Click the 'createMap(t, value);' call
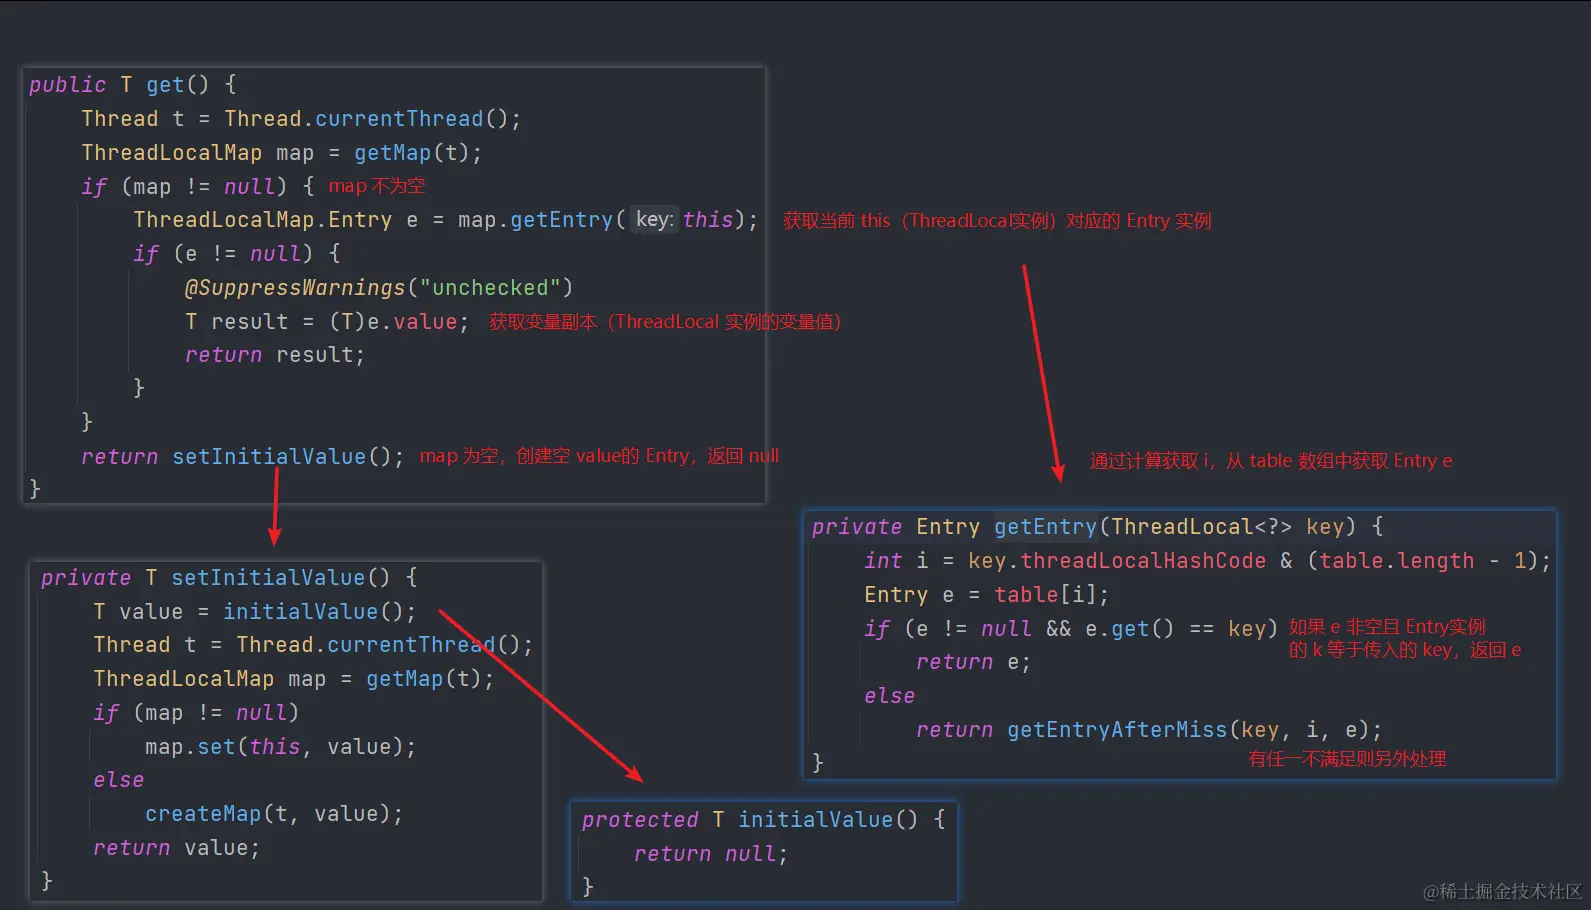The image size is (1591, 910). coord(274,814)
